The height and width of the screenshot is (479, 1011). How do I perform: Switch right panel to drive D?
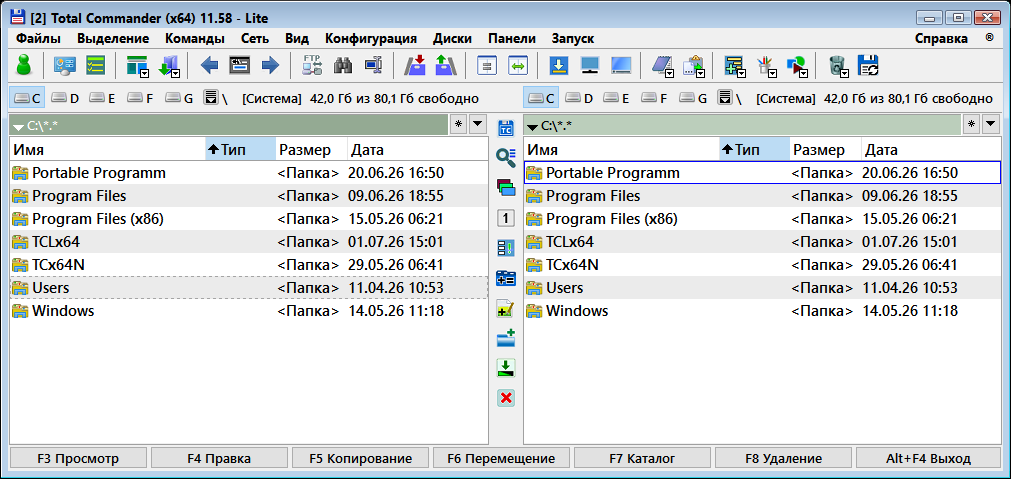(x=578, y=99)
